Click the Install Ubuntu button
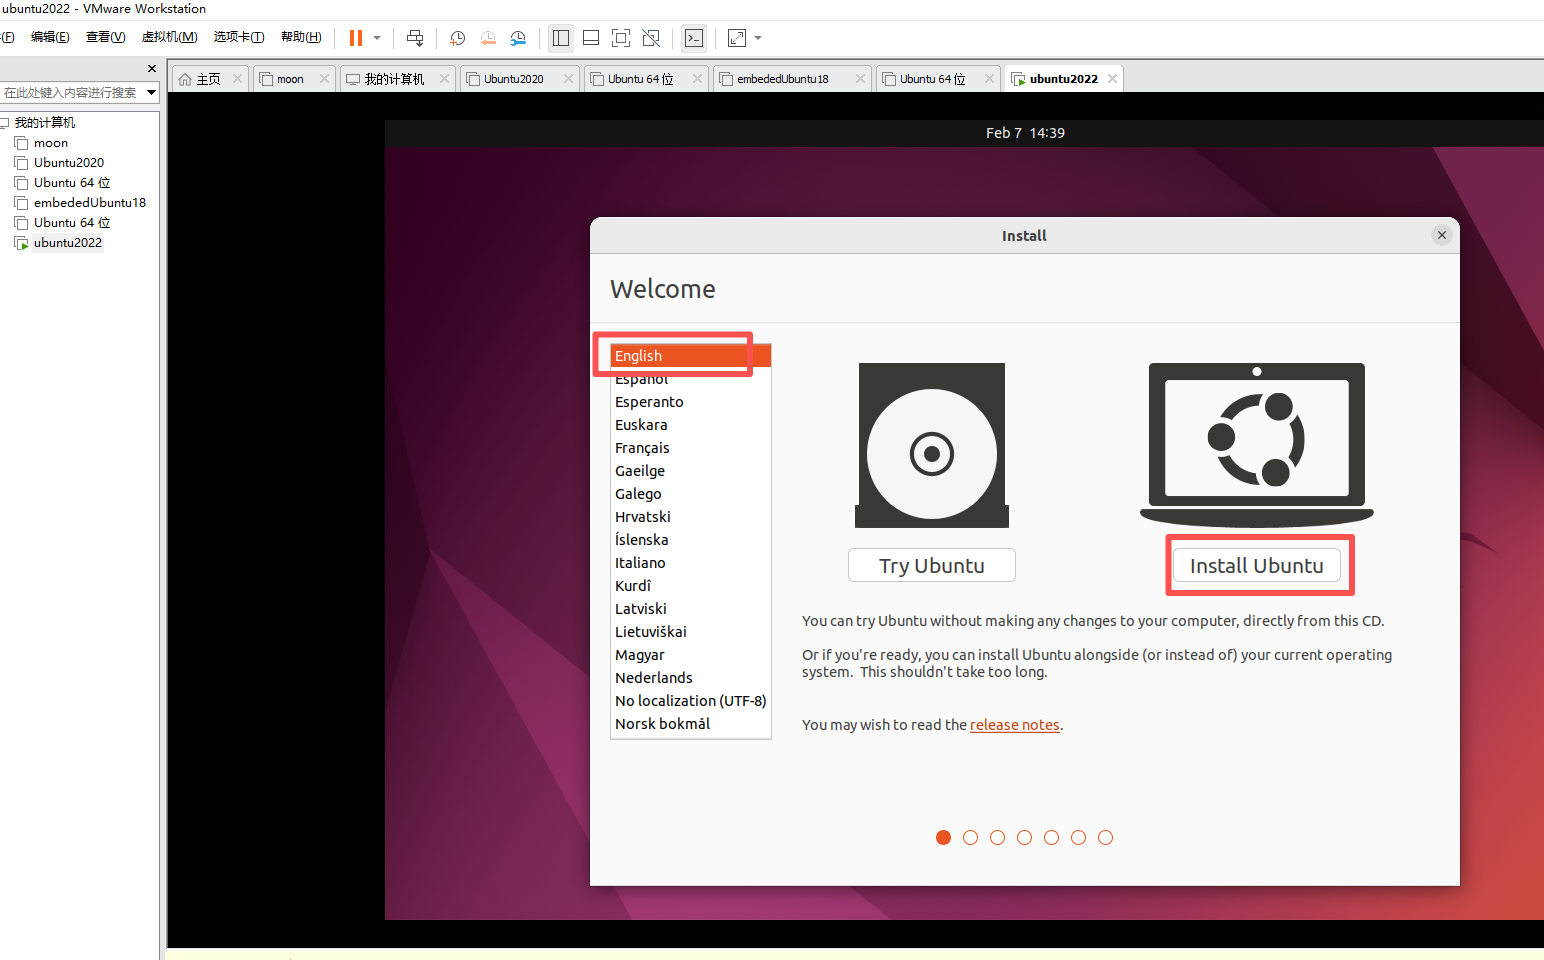This screenshot has height=960, width=1544. point(1257,565)
